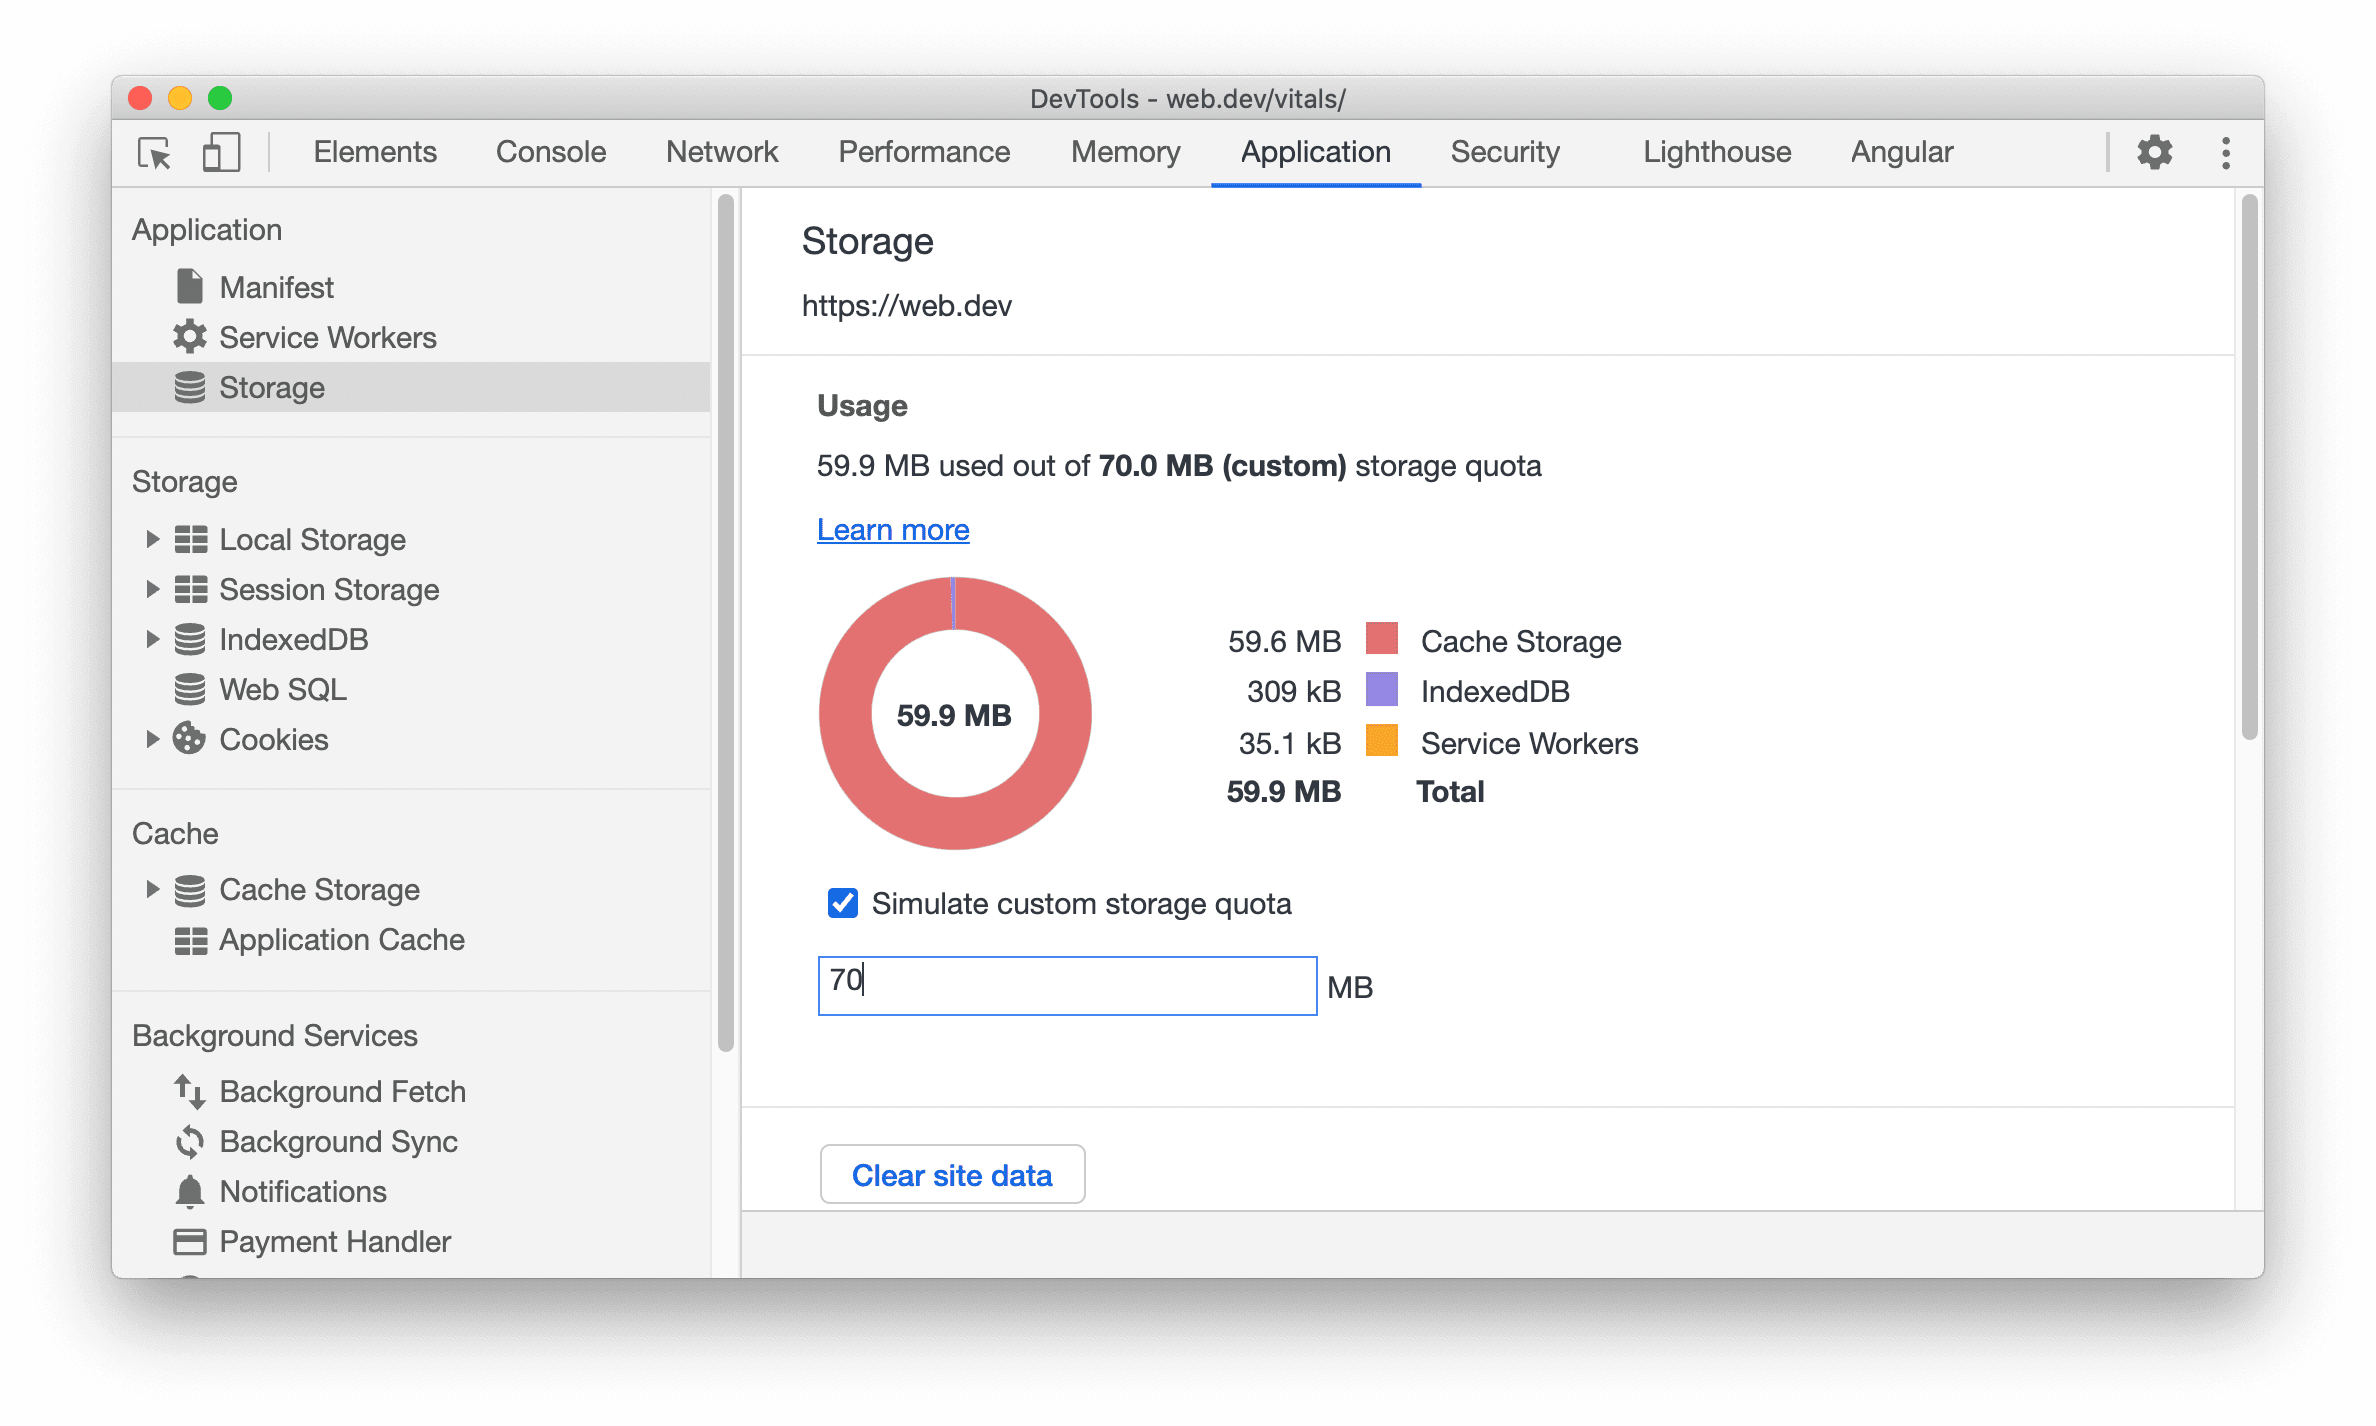Click the Application Cache icon
This screenshot has width=2376, height=1426.
190,940
